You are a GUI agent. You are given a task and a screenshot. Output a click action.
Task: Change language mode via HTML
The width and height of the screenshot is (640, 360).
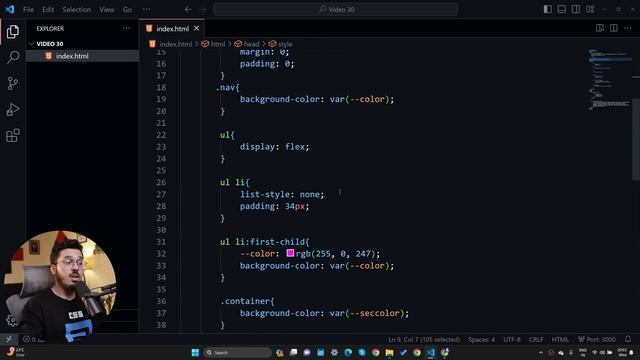pyautogui.click(x=560, y=340)
